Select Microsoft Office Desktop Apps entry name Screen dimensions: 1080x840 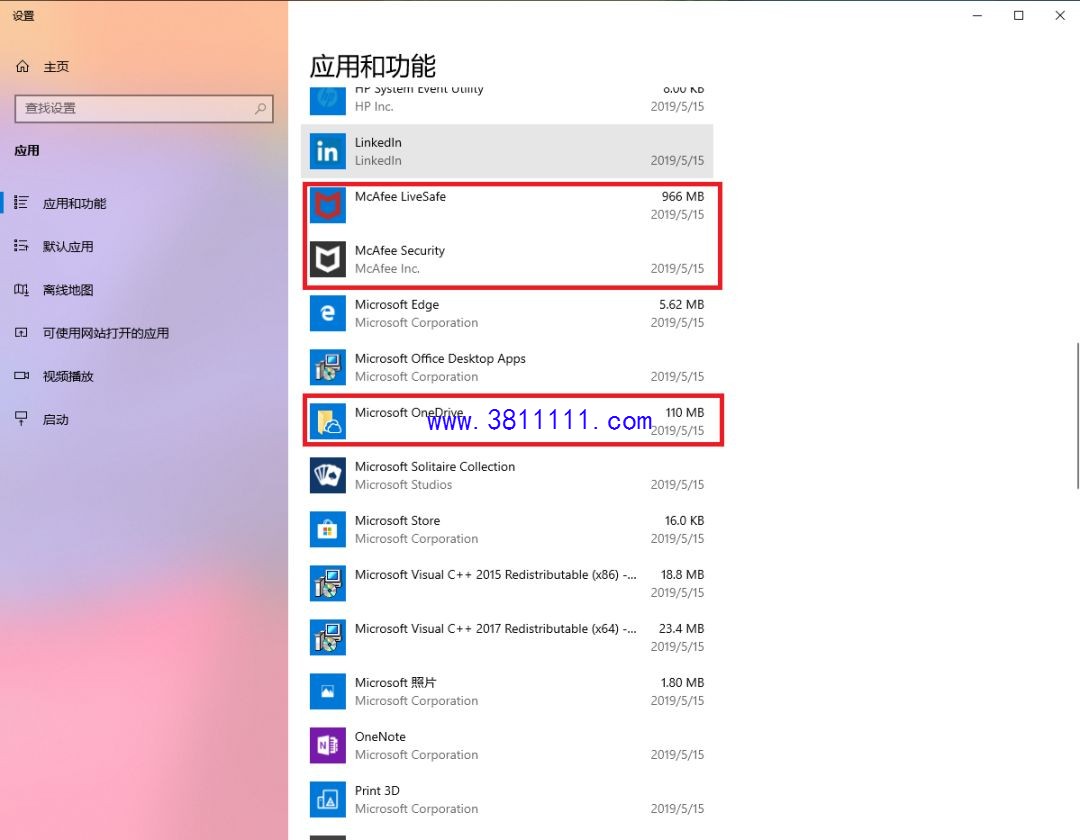(440, 359)
